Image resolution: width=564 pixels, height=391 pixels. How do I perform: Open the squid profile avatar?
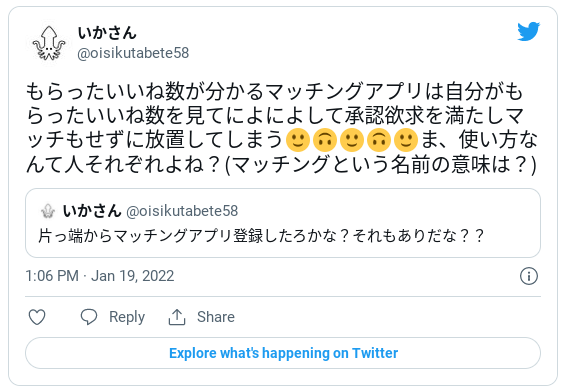coord(49,42)
